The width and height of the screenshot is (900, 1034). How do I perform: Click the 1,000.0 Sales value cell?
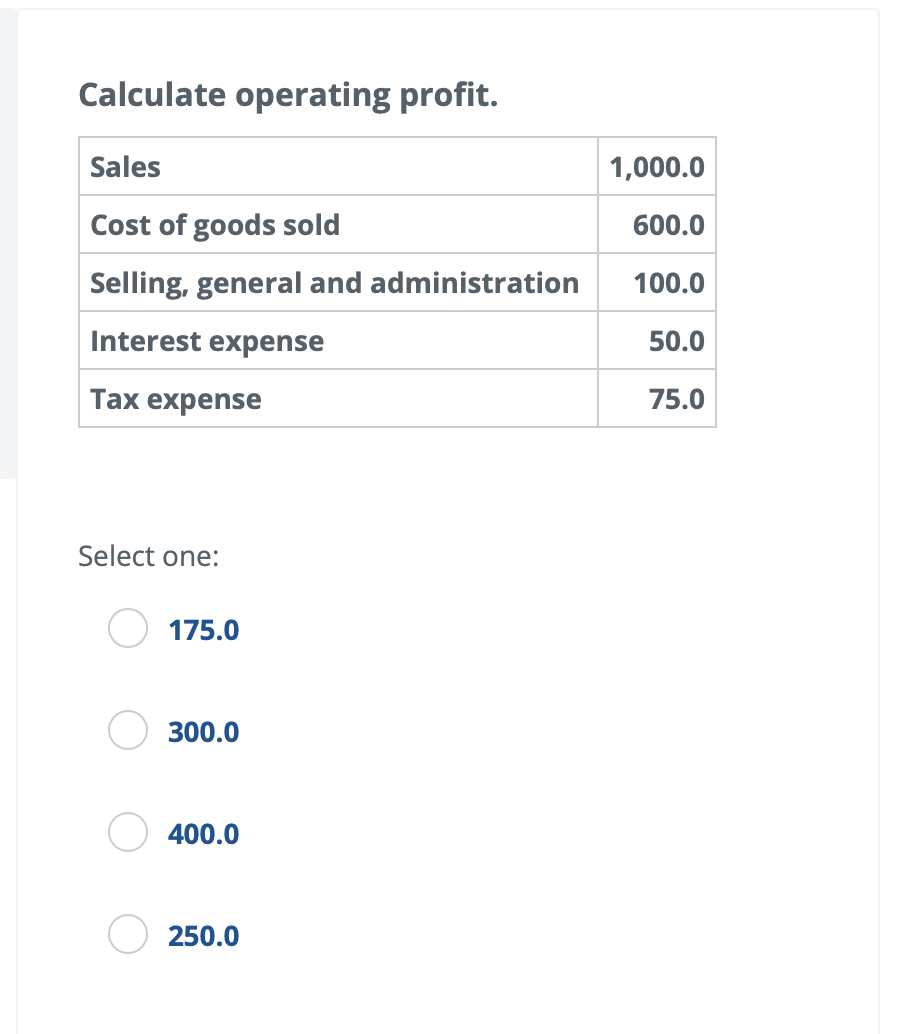pos(655,167)
